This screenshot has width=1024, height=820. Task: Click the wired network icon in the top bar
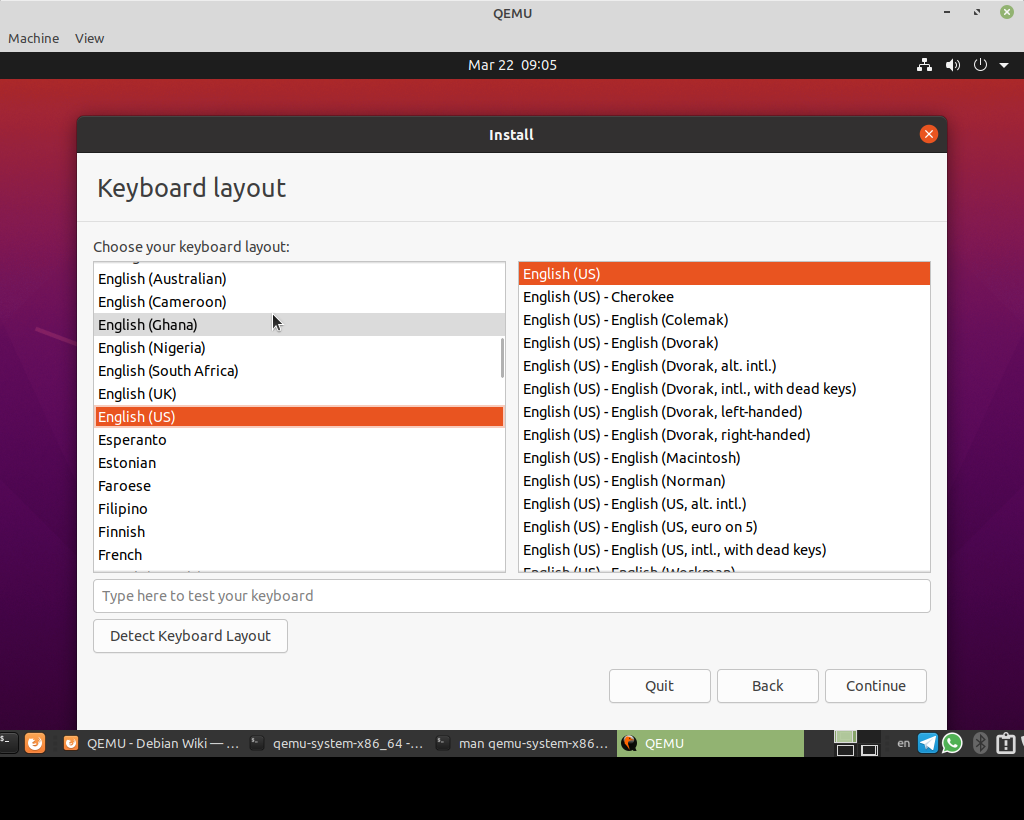(x=924, y=65)
